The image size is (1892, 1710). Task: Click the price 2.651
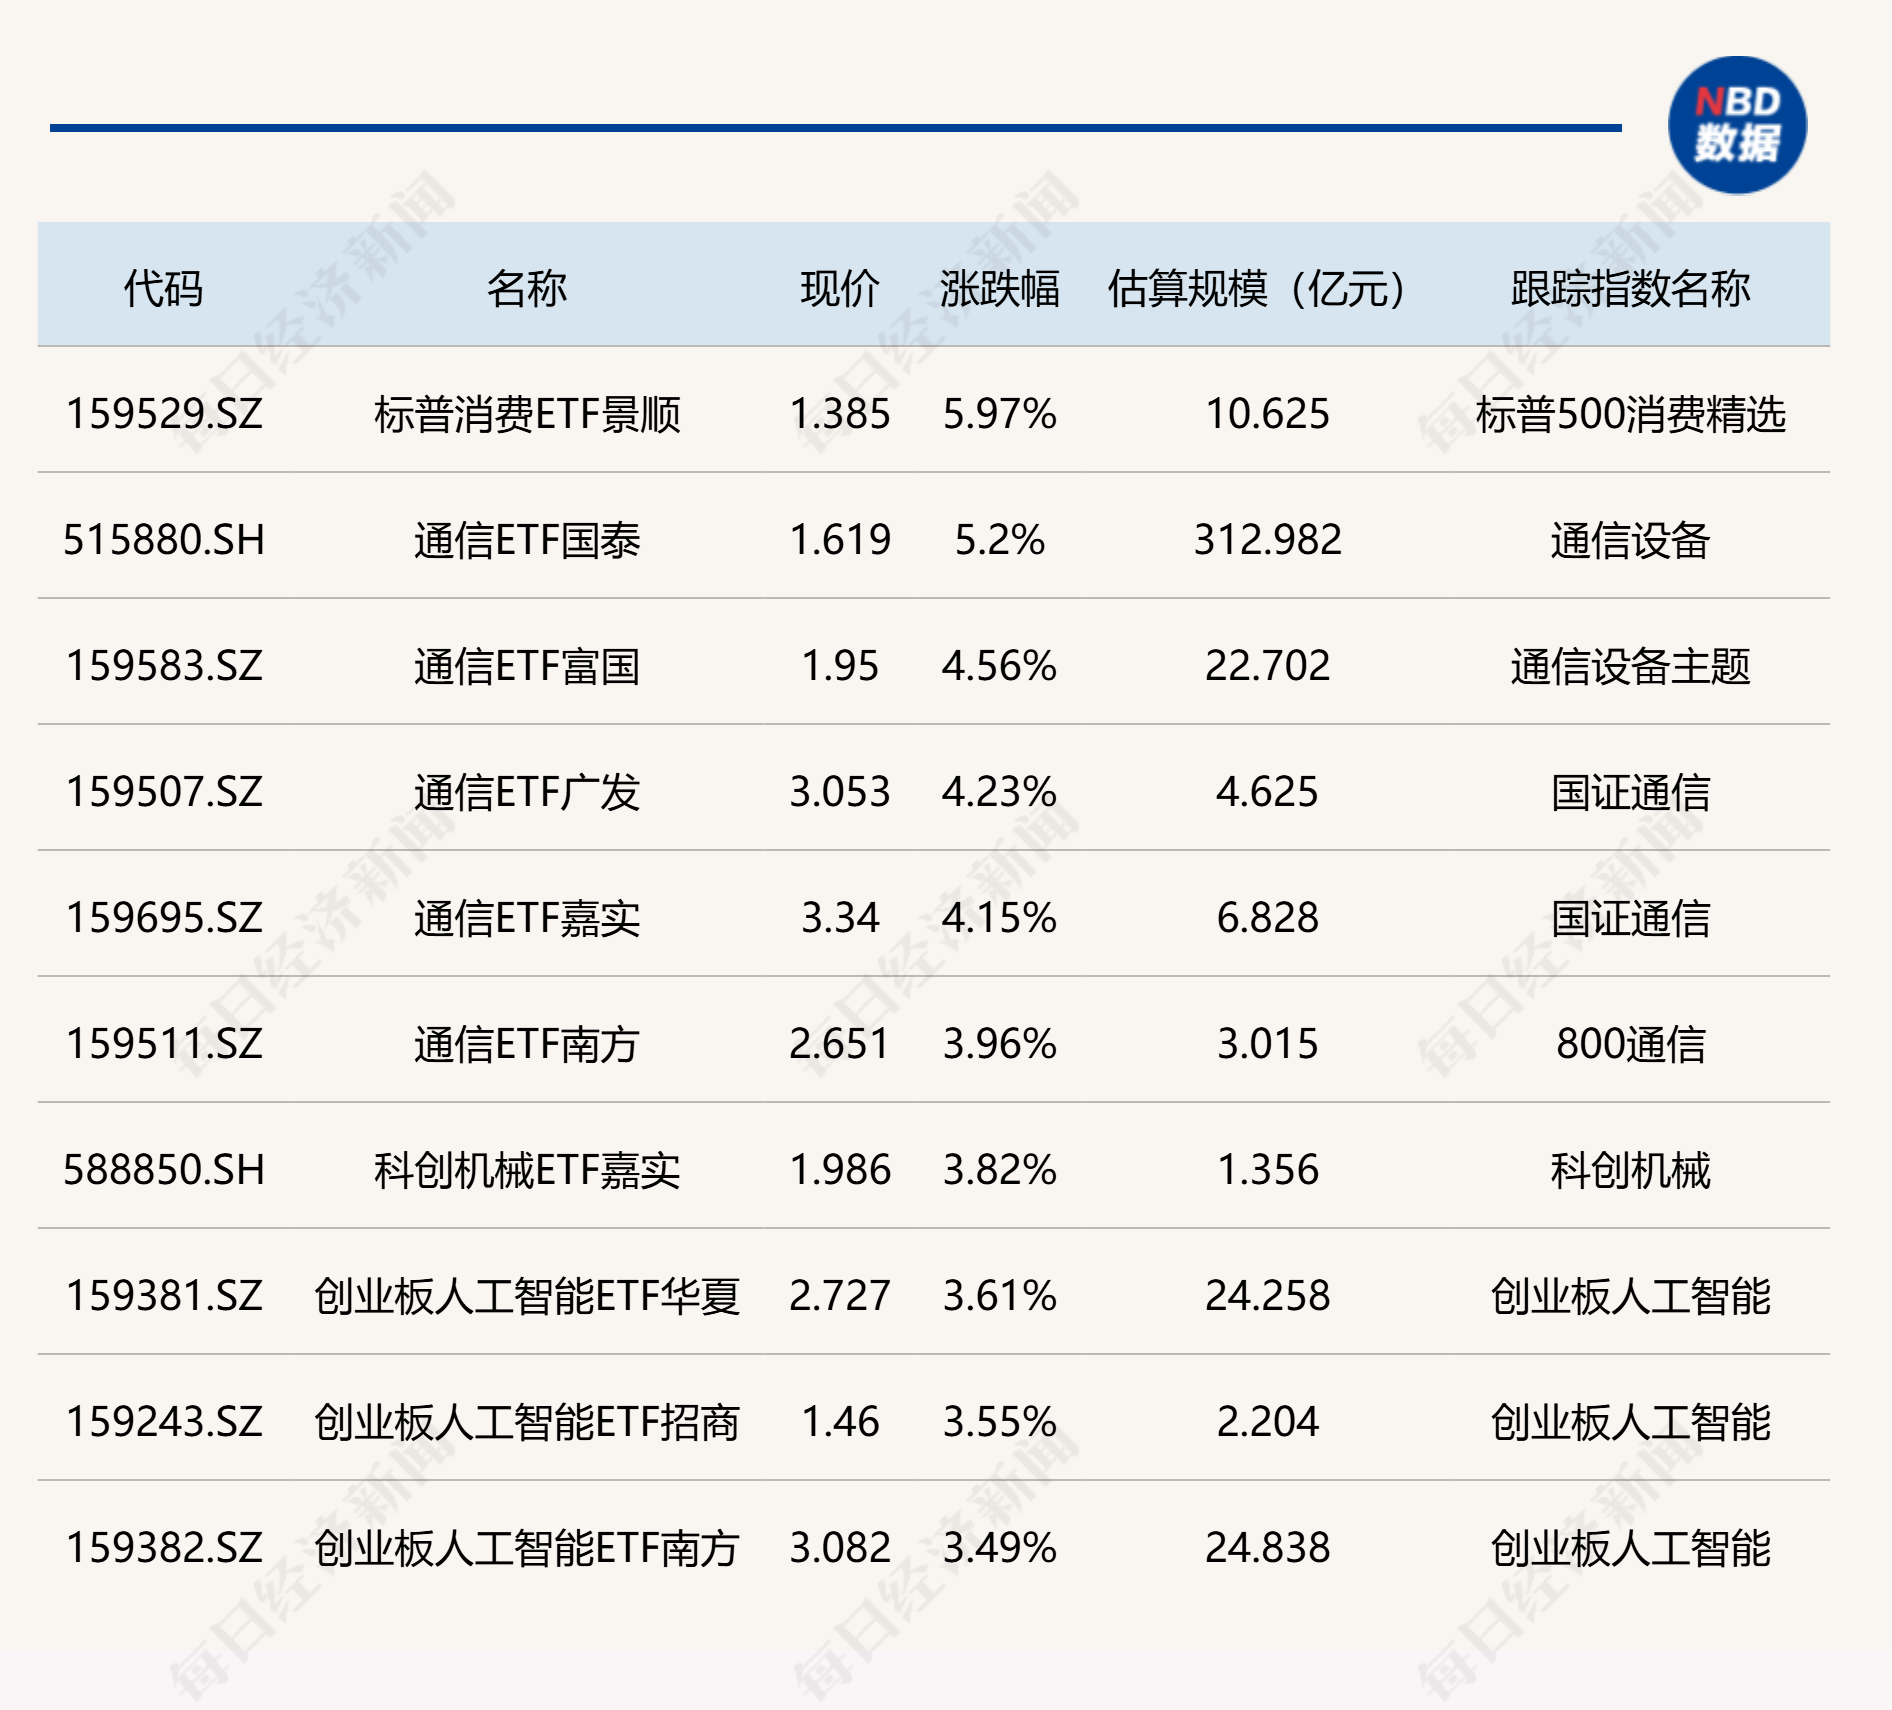click(840, 1044)
